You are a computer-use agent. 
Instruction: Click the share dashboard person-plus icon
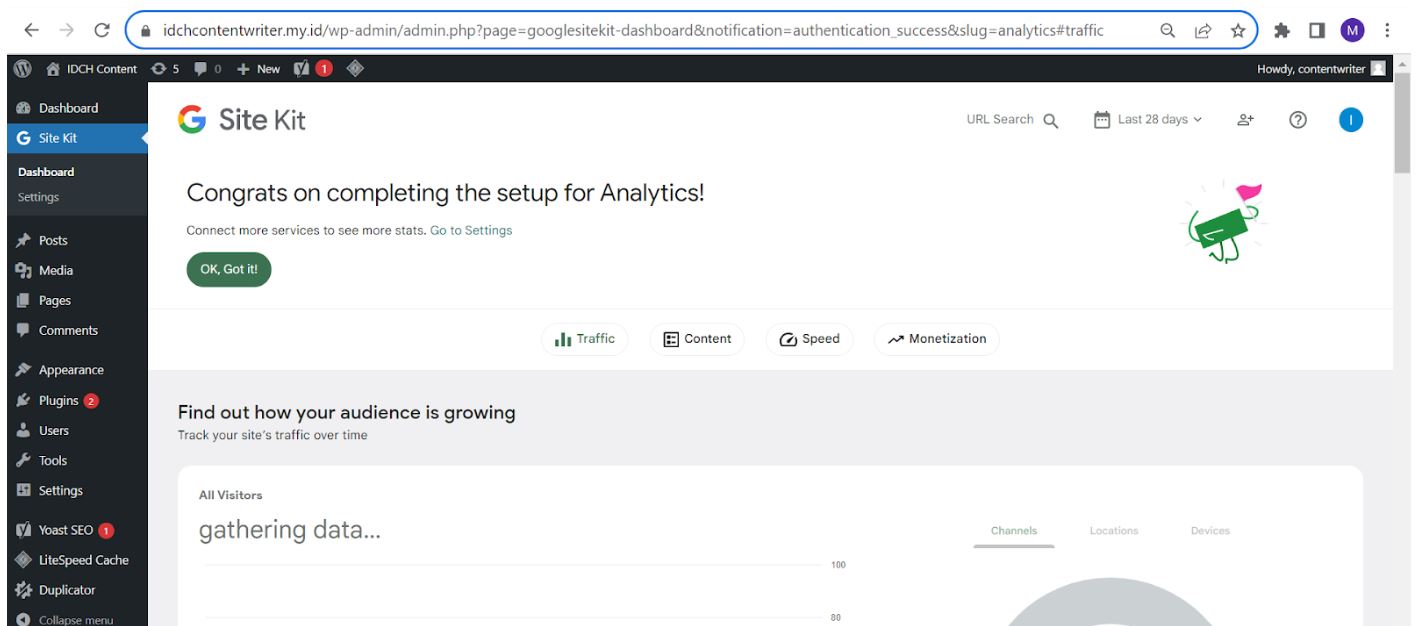click(x=1245, y=120)
